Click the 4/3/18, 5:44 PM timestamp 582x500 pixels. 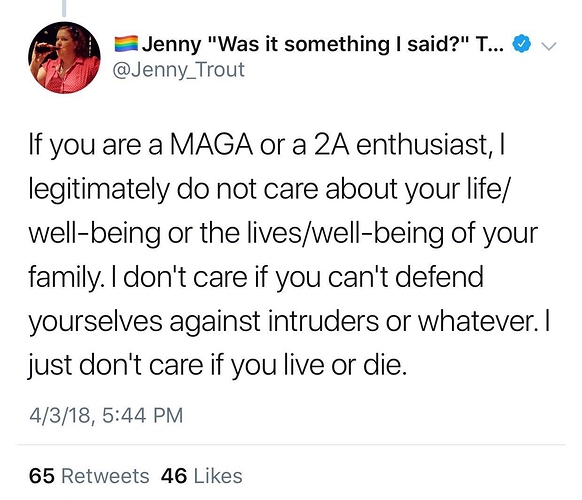point(106,415)
